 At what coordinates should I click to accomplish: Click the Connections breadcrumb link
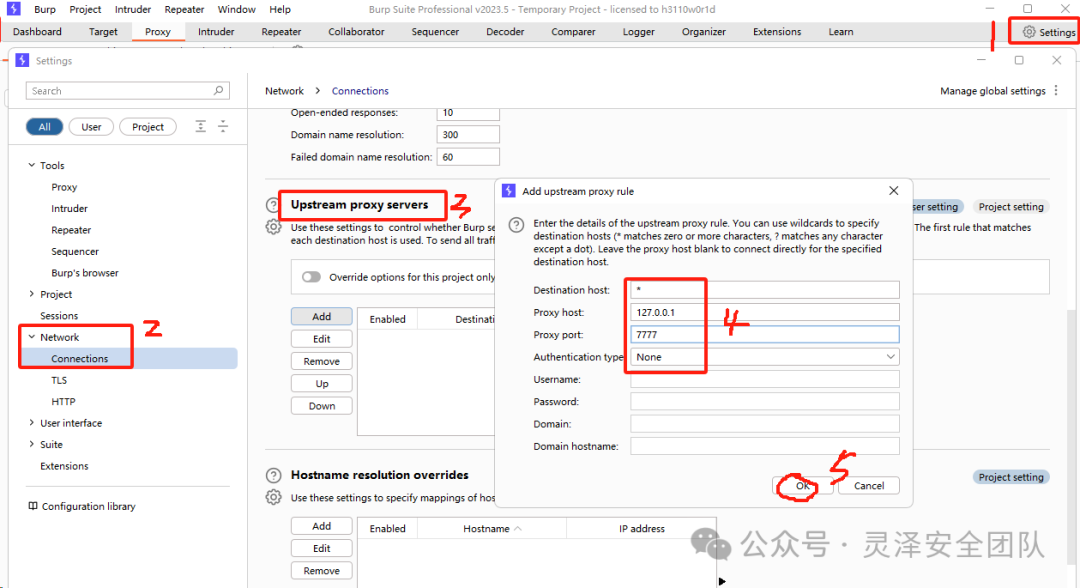[x=360, y=91]
